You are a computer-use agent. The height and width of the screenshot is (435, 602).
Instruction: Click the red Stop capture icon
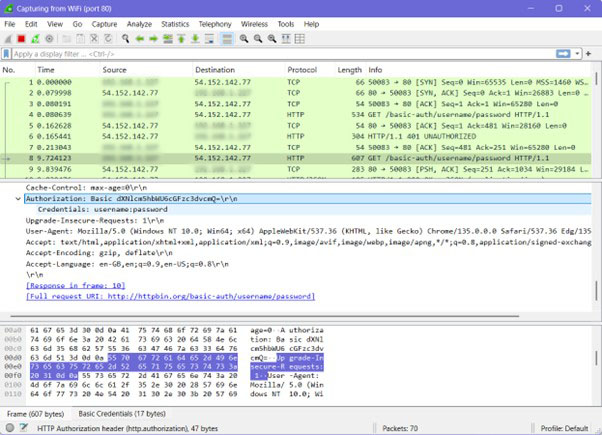pos(22,38)
